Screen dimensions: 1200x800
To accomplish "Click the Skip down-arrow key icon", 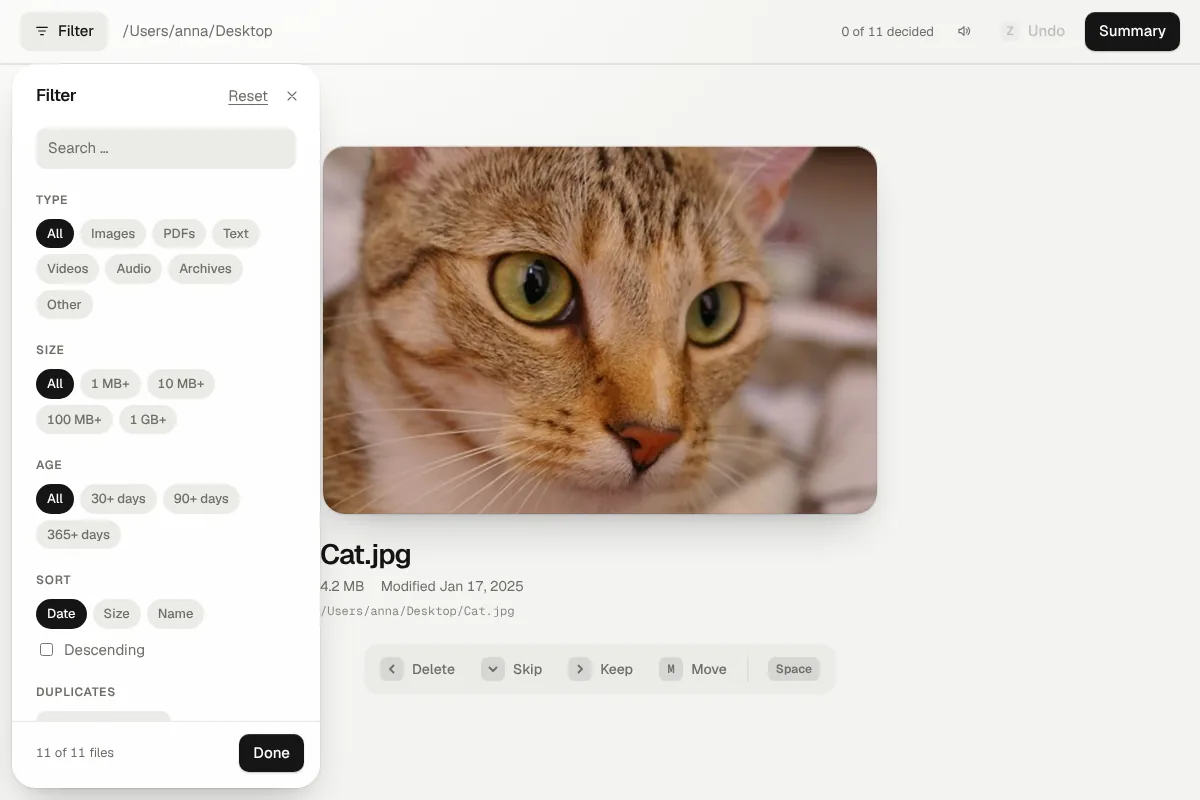I will 493,669.
